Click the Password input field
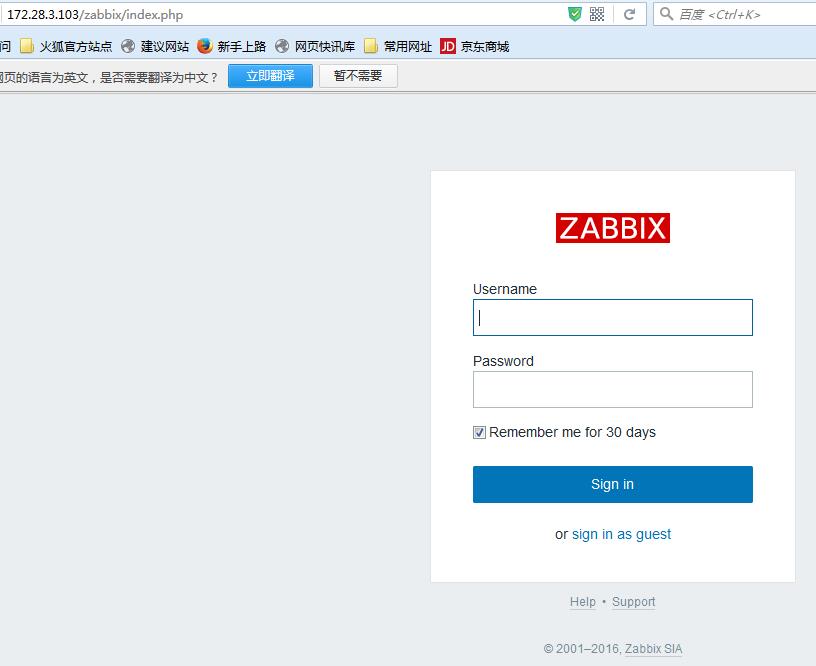 (612, 389)
